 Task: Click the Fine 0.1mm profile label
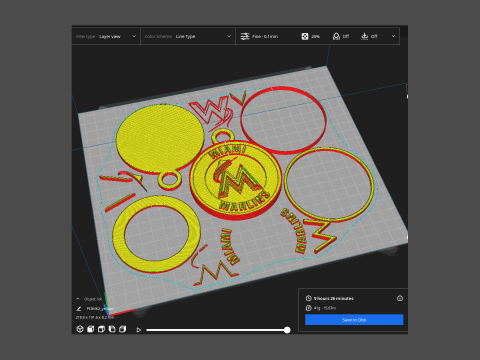point(265,36)
